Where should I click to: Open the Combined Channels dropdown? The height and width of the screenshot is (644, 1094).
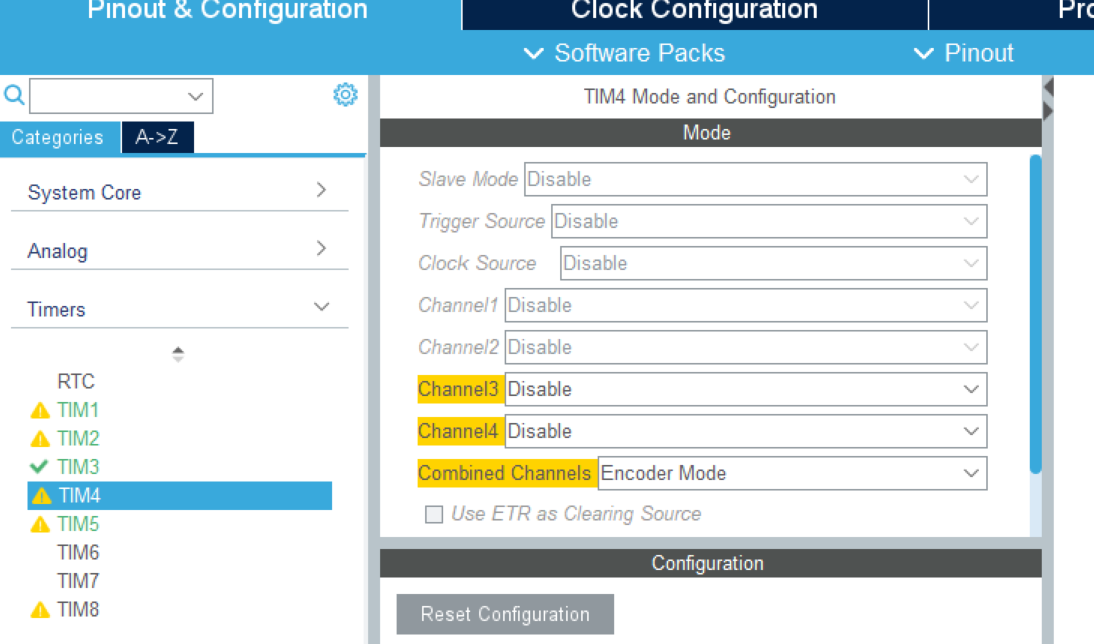point(791,473)
